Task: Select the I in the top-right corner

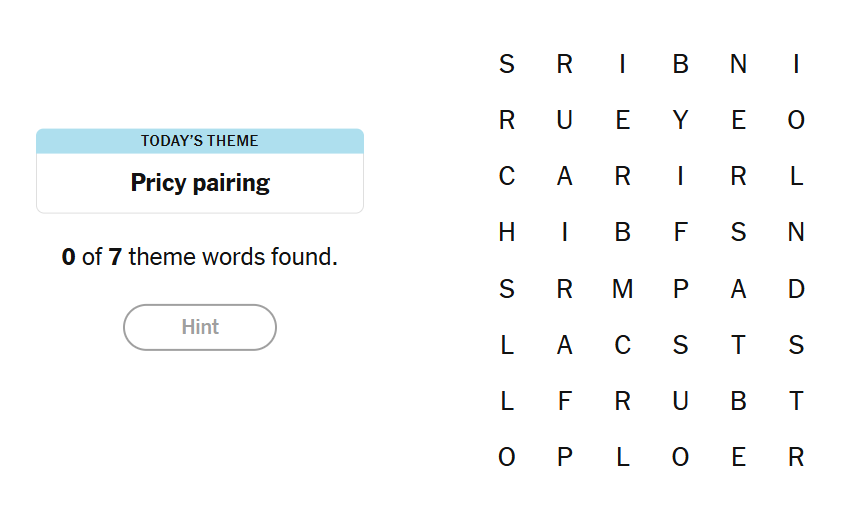Action: click(796, 65)
